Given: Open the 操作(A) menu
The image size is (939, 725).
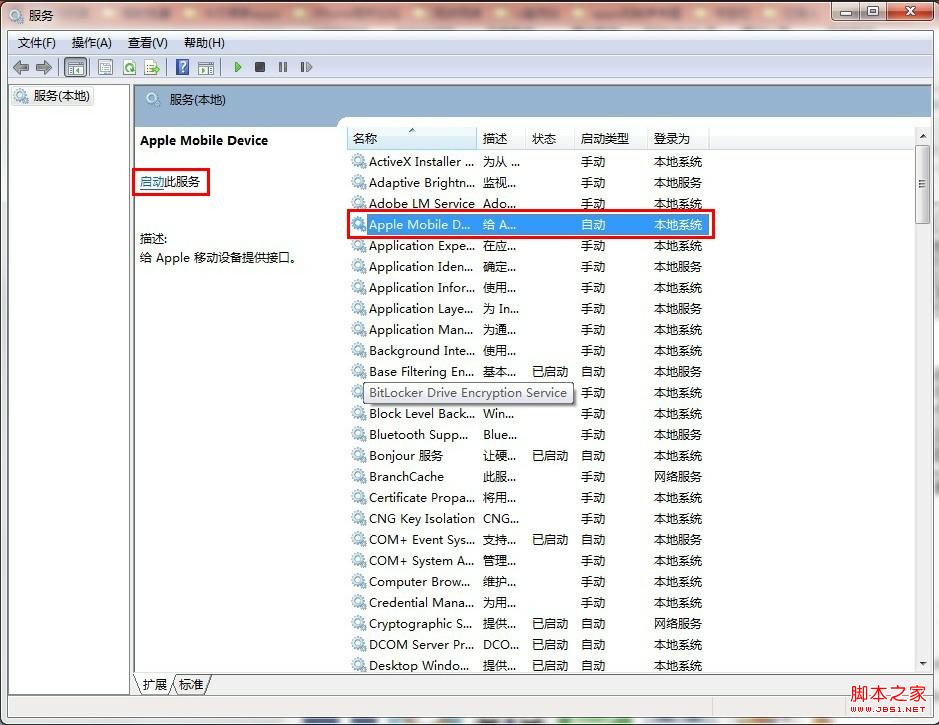Looking at the screenshot, I should (x=92, y=43).
